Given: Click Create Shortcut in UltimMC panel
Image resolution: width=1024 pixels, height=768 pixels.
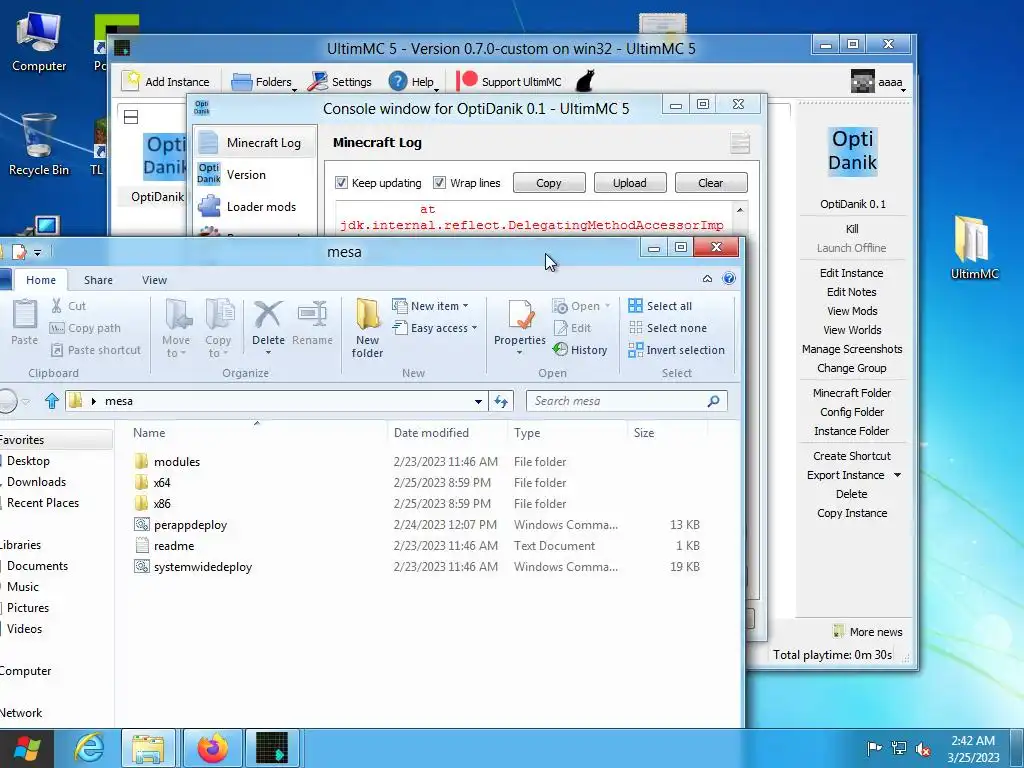Looking at the screenshot, I should coord(852,456).
